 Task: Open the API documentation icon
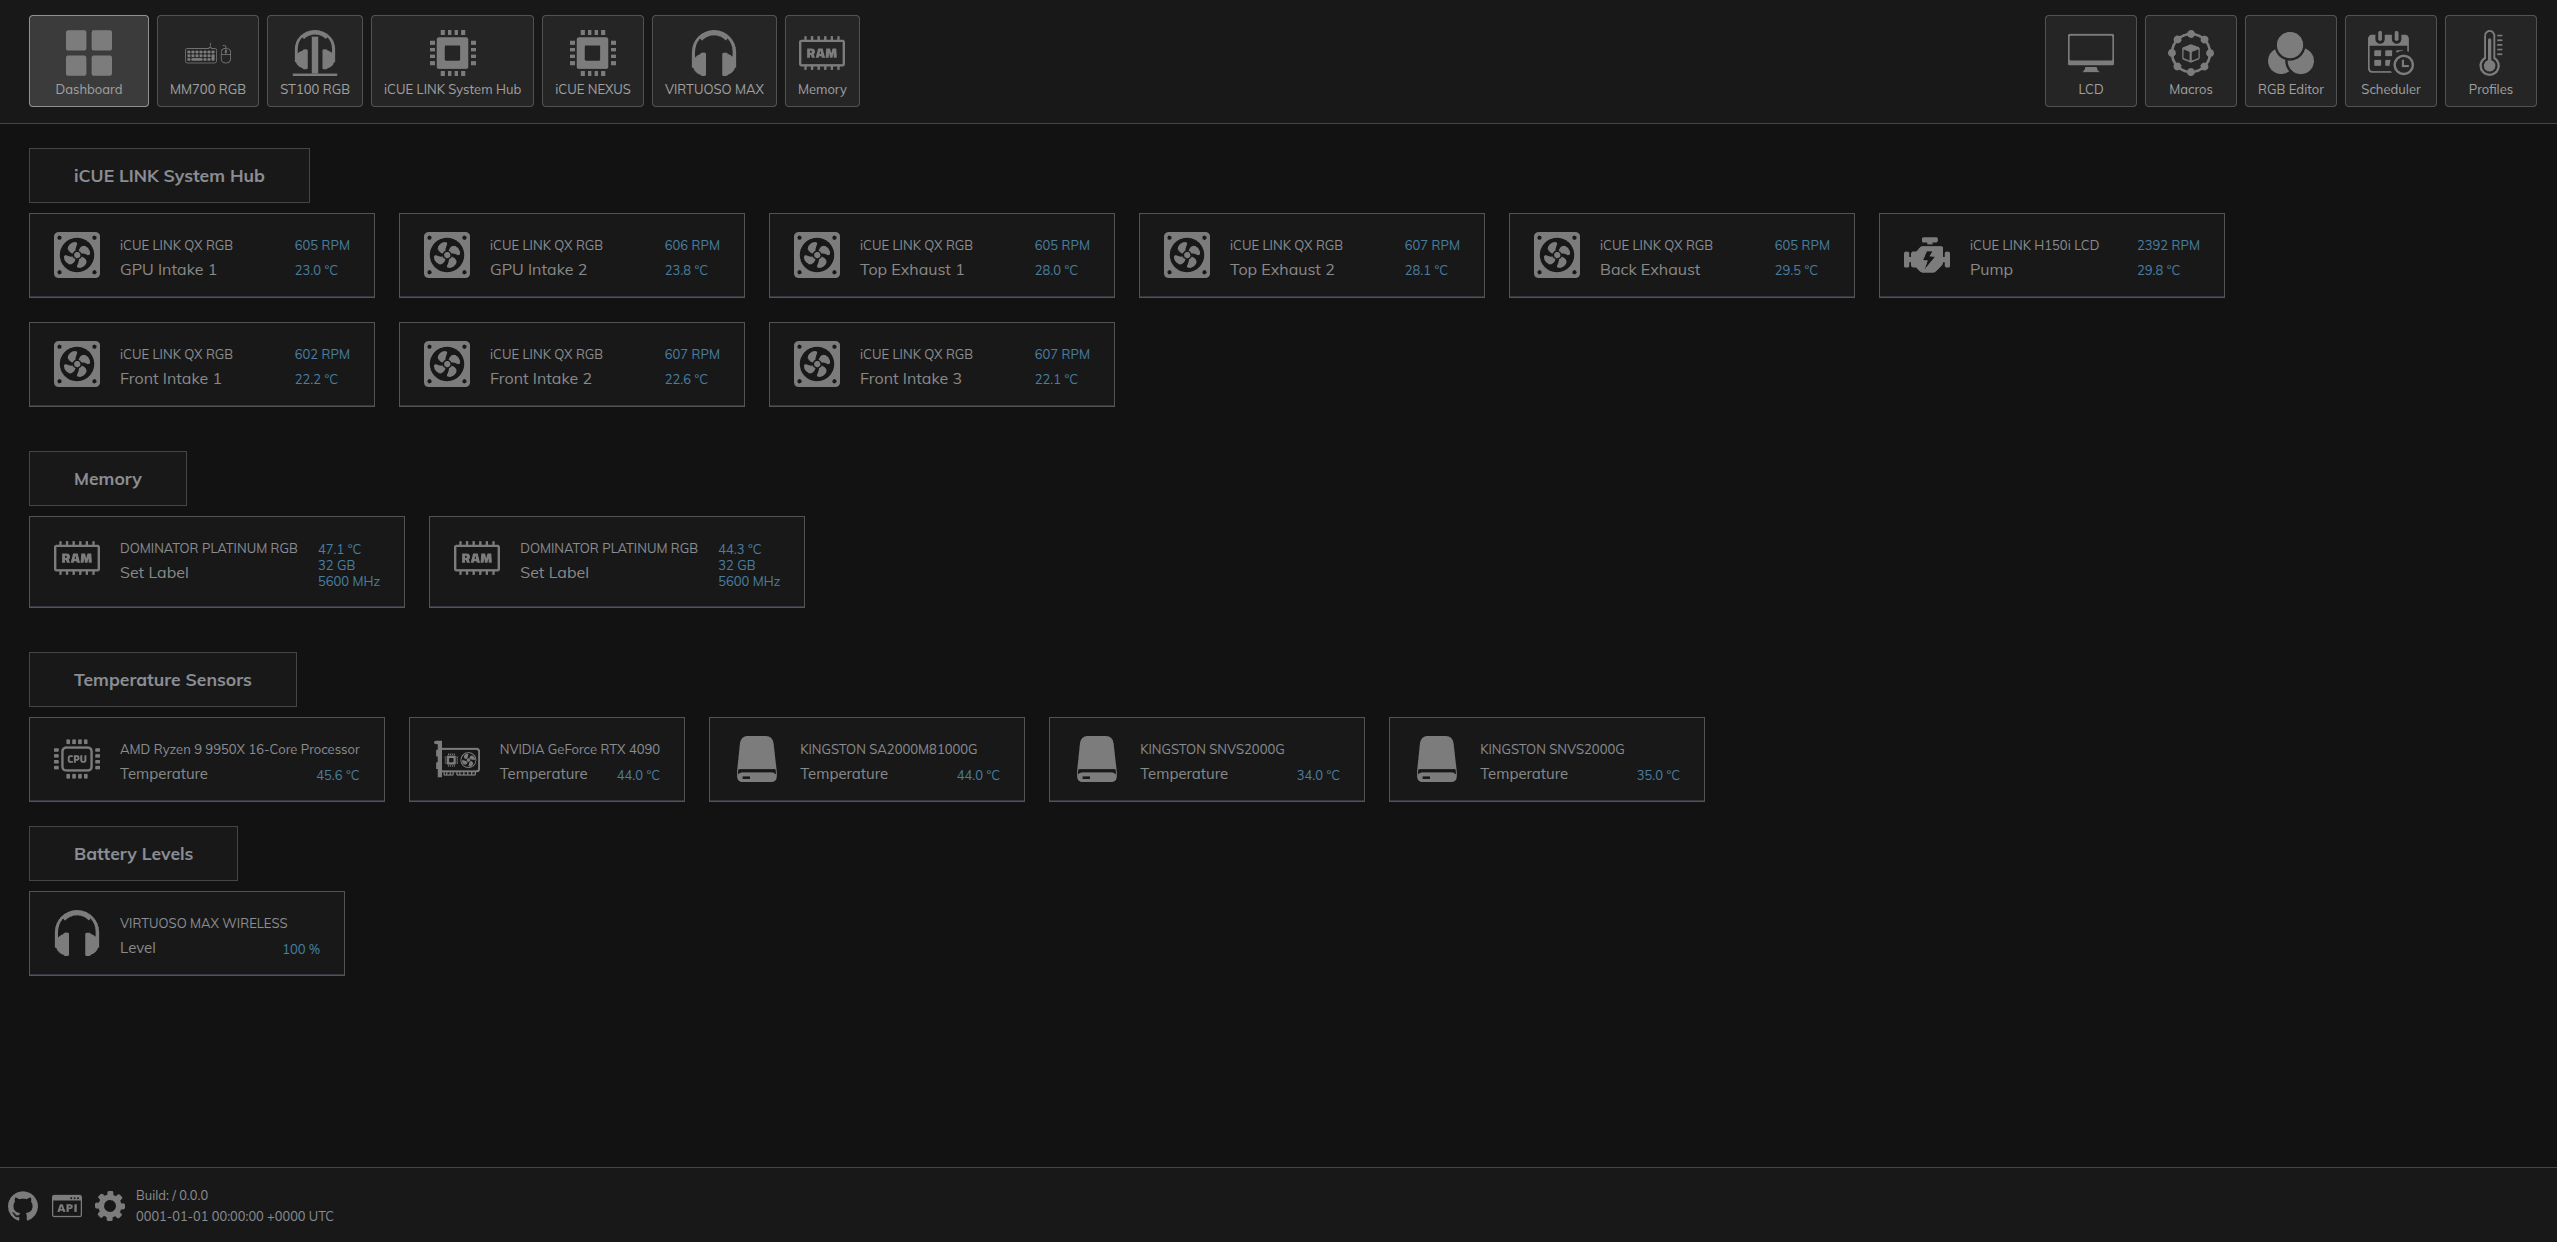pyautogui.click(x=67, y=1206)
